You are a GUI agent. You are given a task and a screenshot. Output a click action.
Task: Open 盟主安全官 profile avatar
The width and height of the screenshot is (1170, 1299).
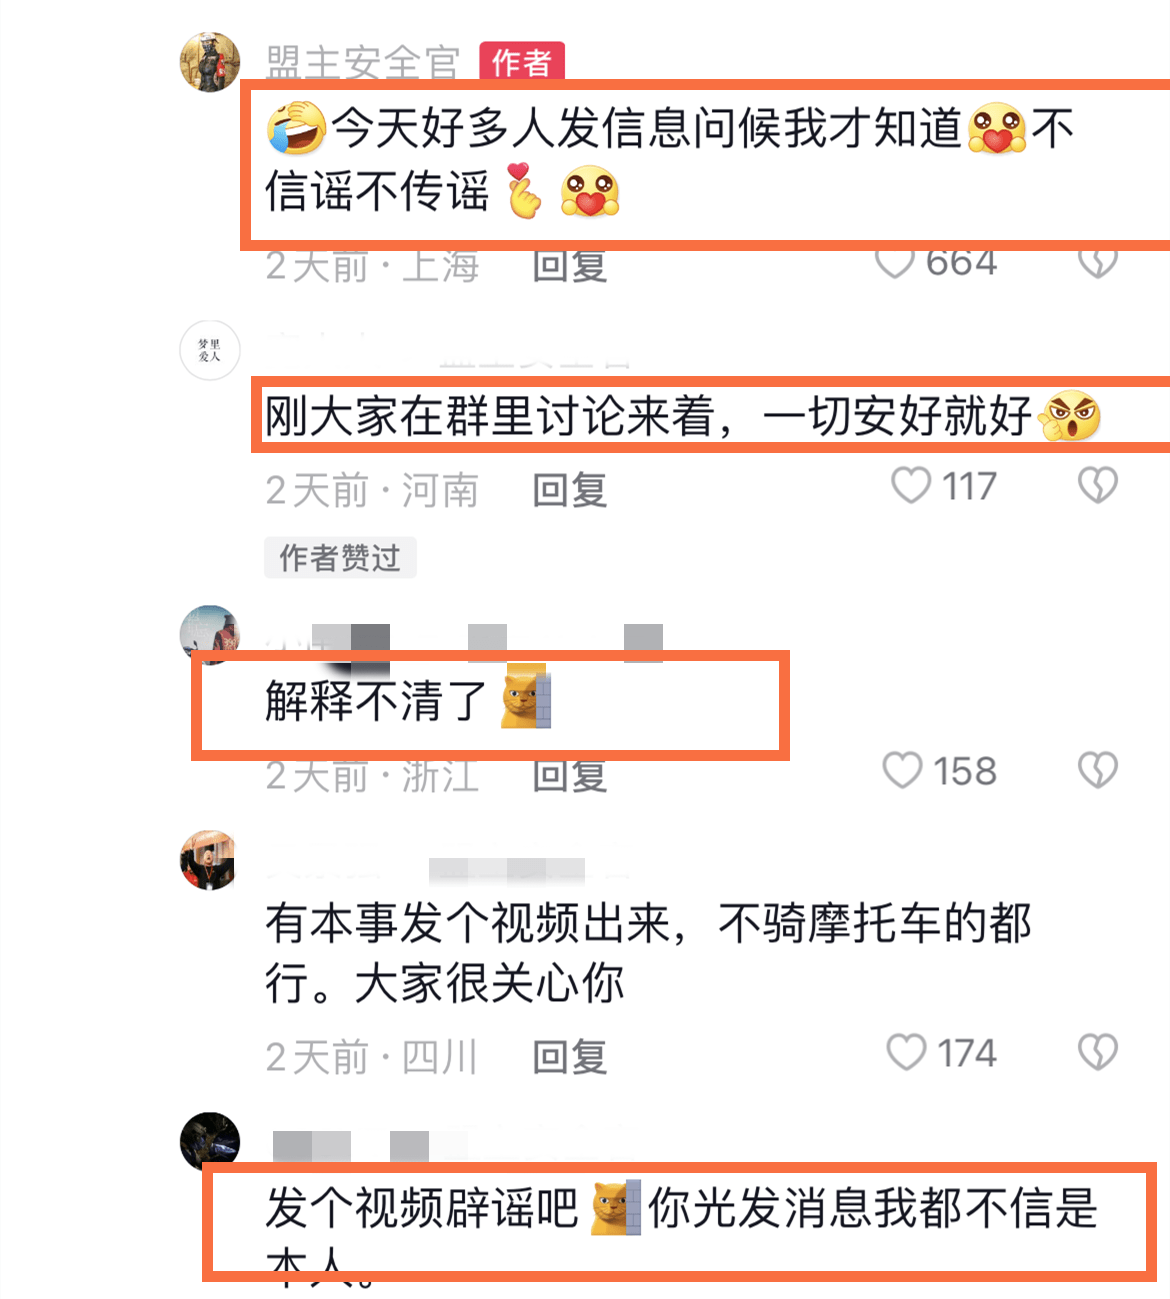(210, 62)
